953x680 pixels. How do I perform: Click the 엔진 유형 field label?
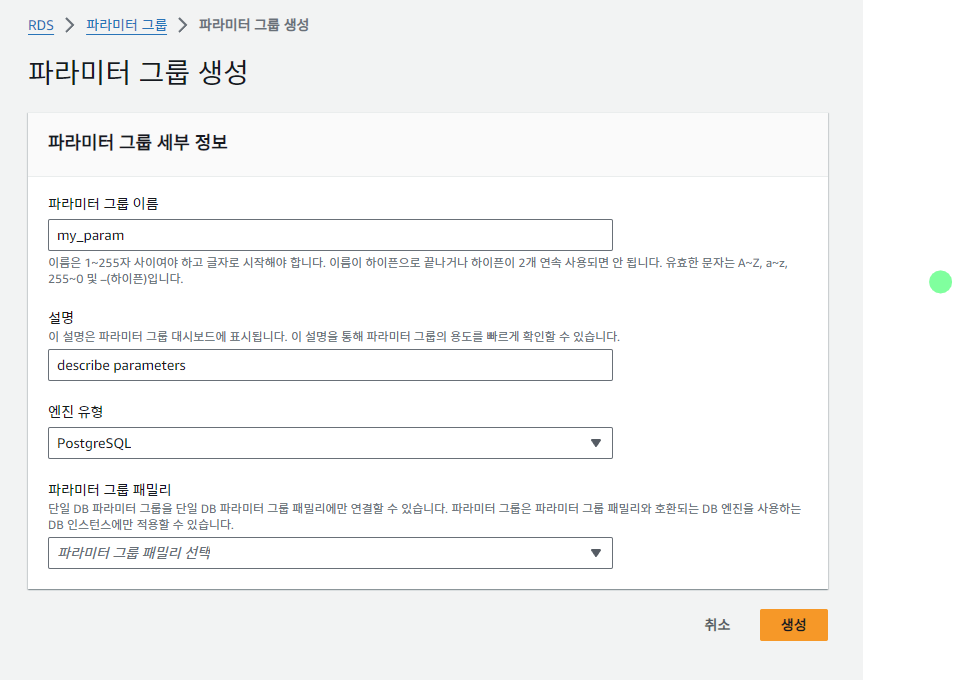point(75,411)
